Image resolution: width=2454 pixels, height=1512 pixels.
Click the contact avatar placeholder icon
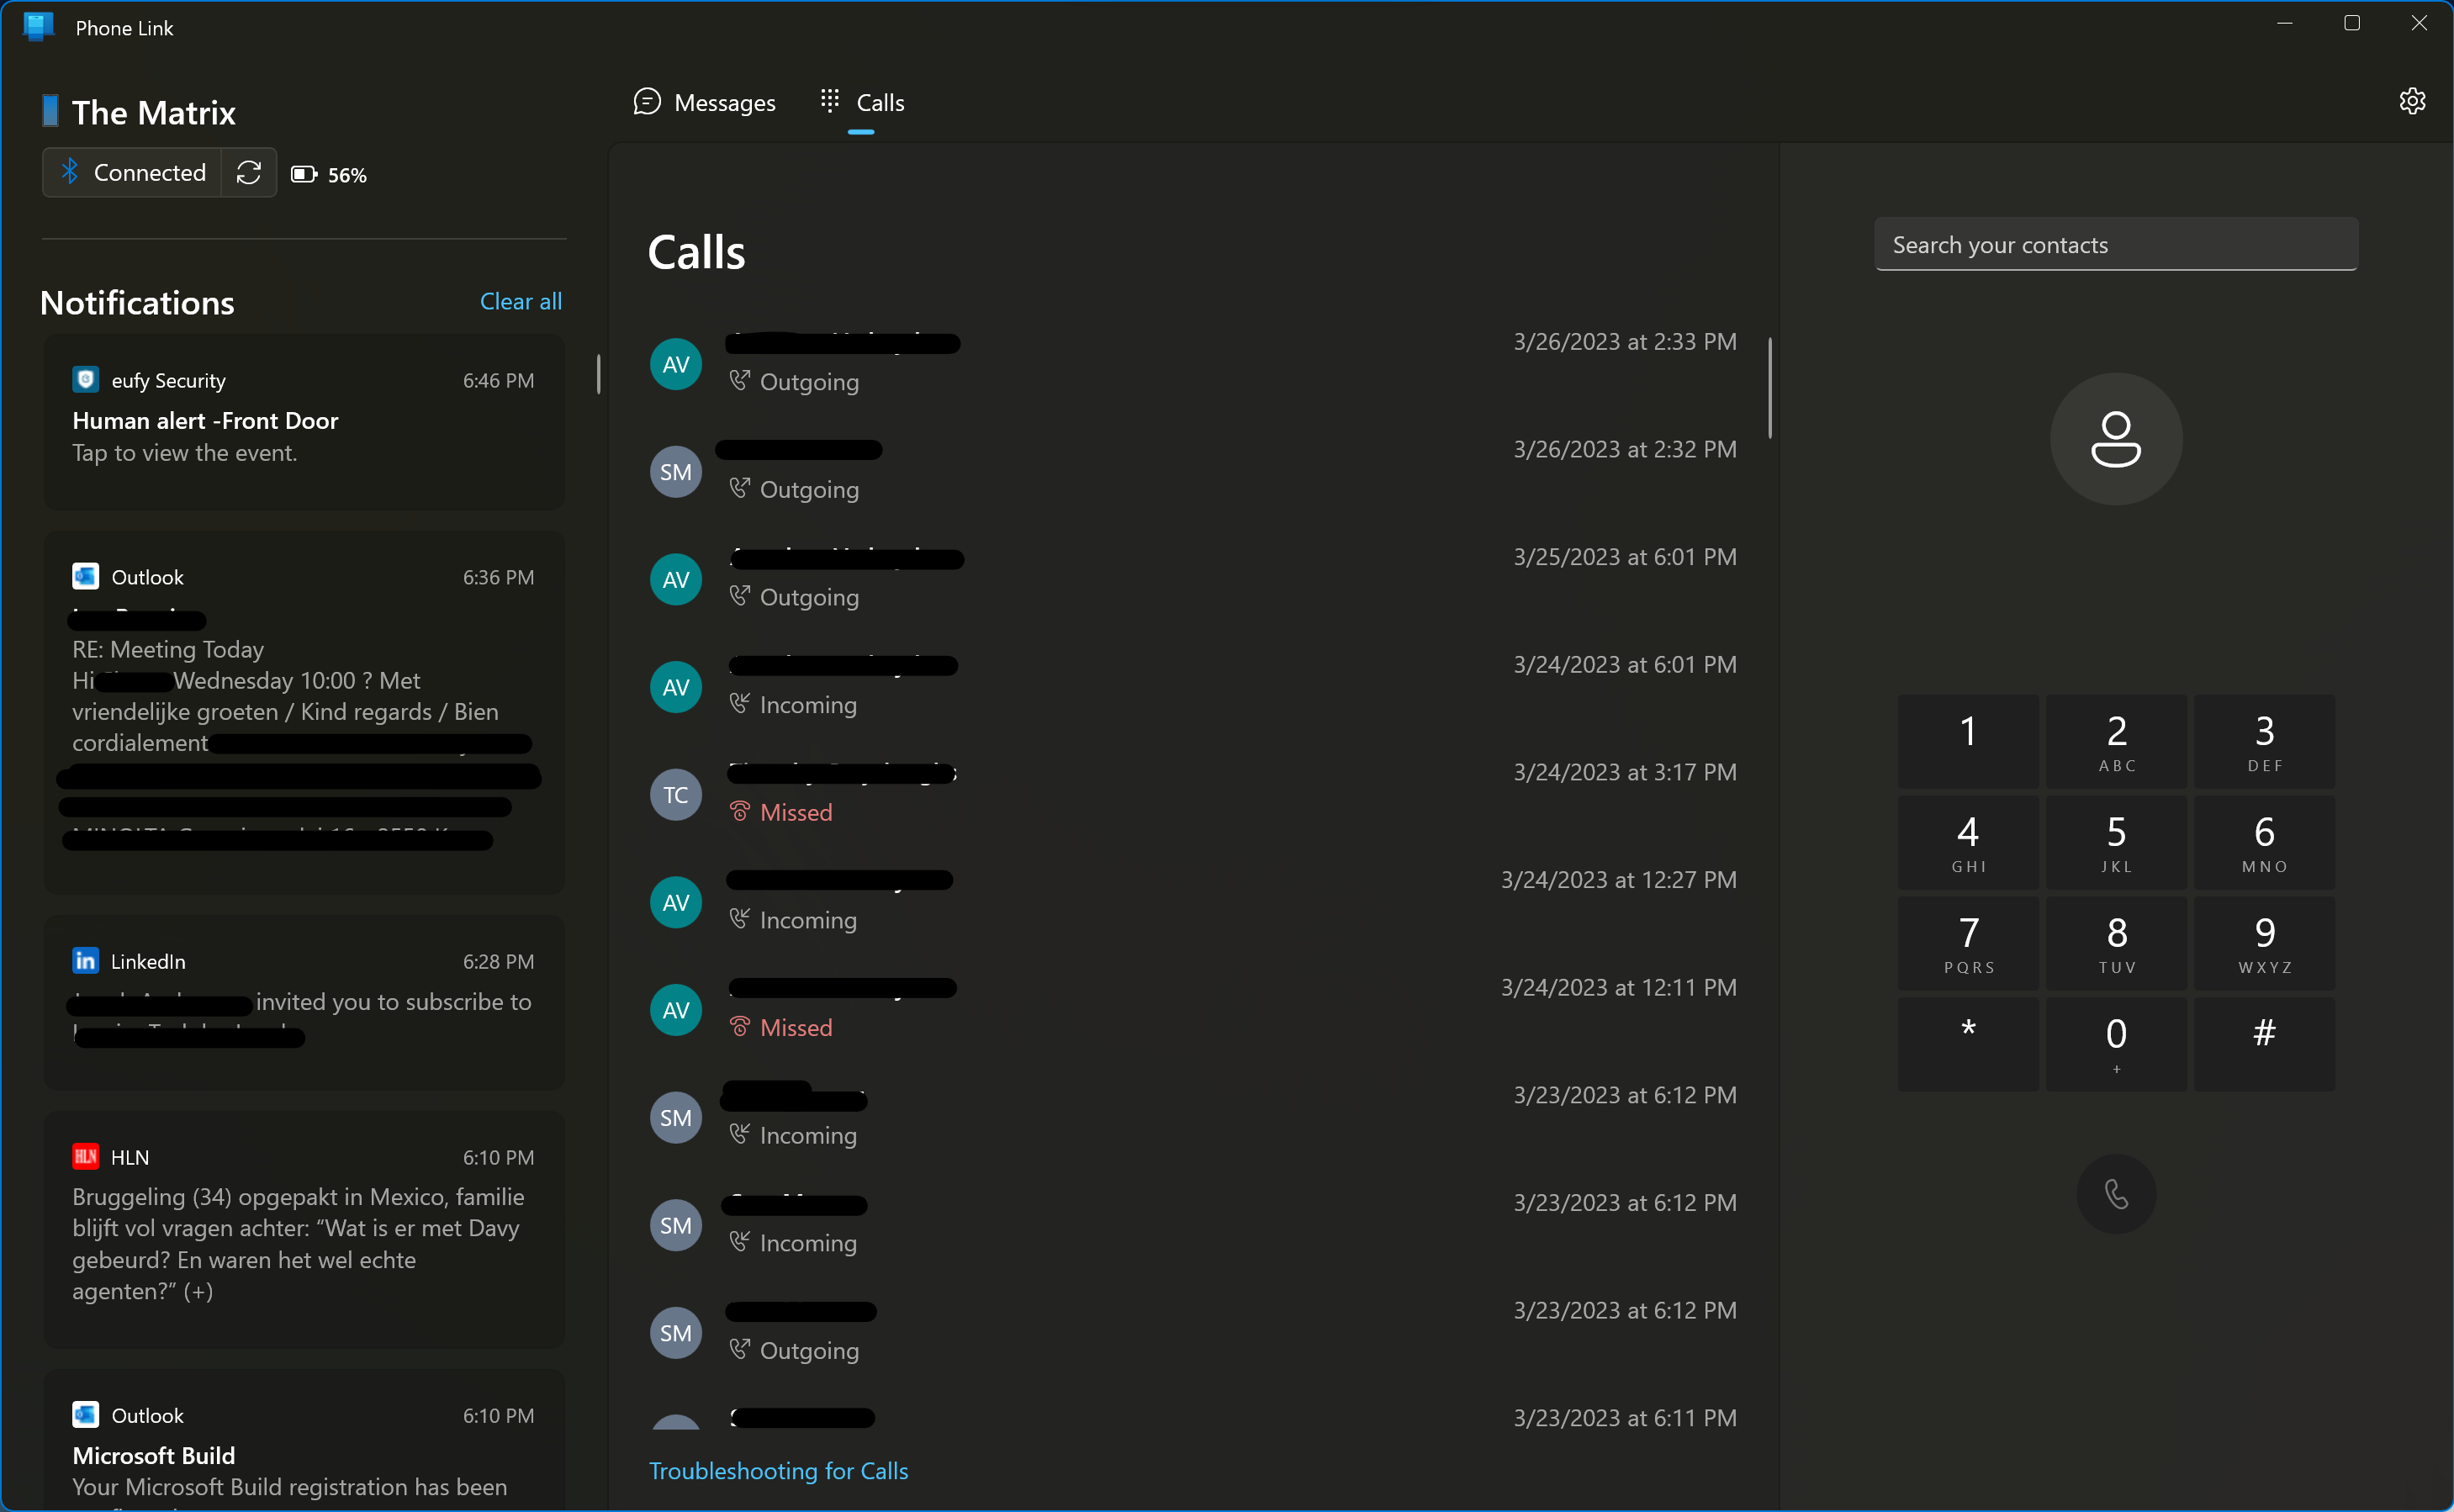pos(2115,439)
